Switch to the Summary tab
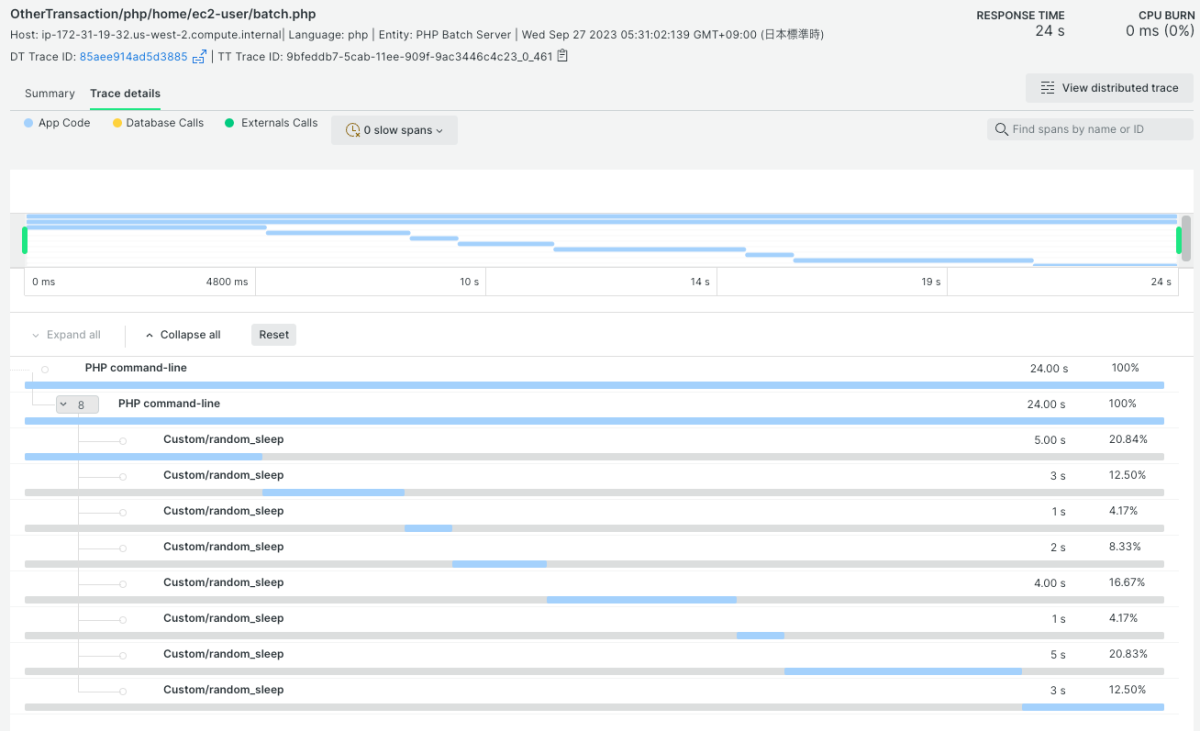This screenshot has height=731, width=1200. pos(50,93)
